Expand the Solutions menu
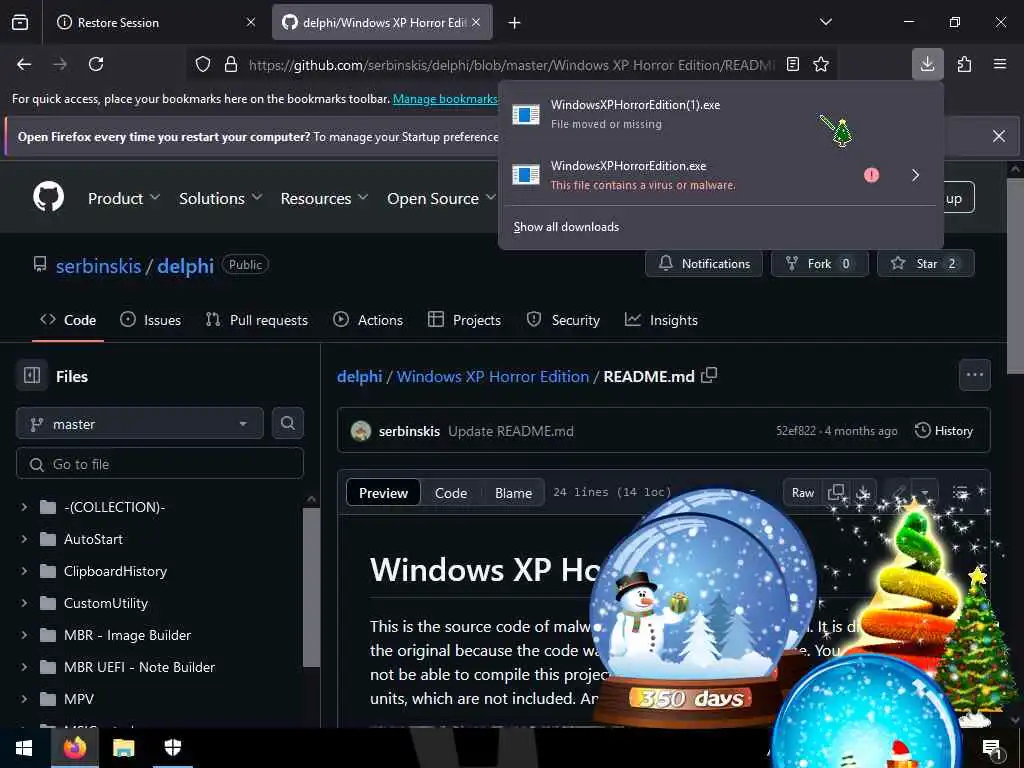The image size is (1024, 768). (x=220, y=198)
